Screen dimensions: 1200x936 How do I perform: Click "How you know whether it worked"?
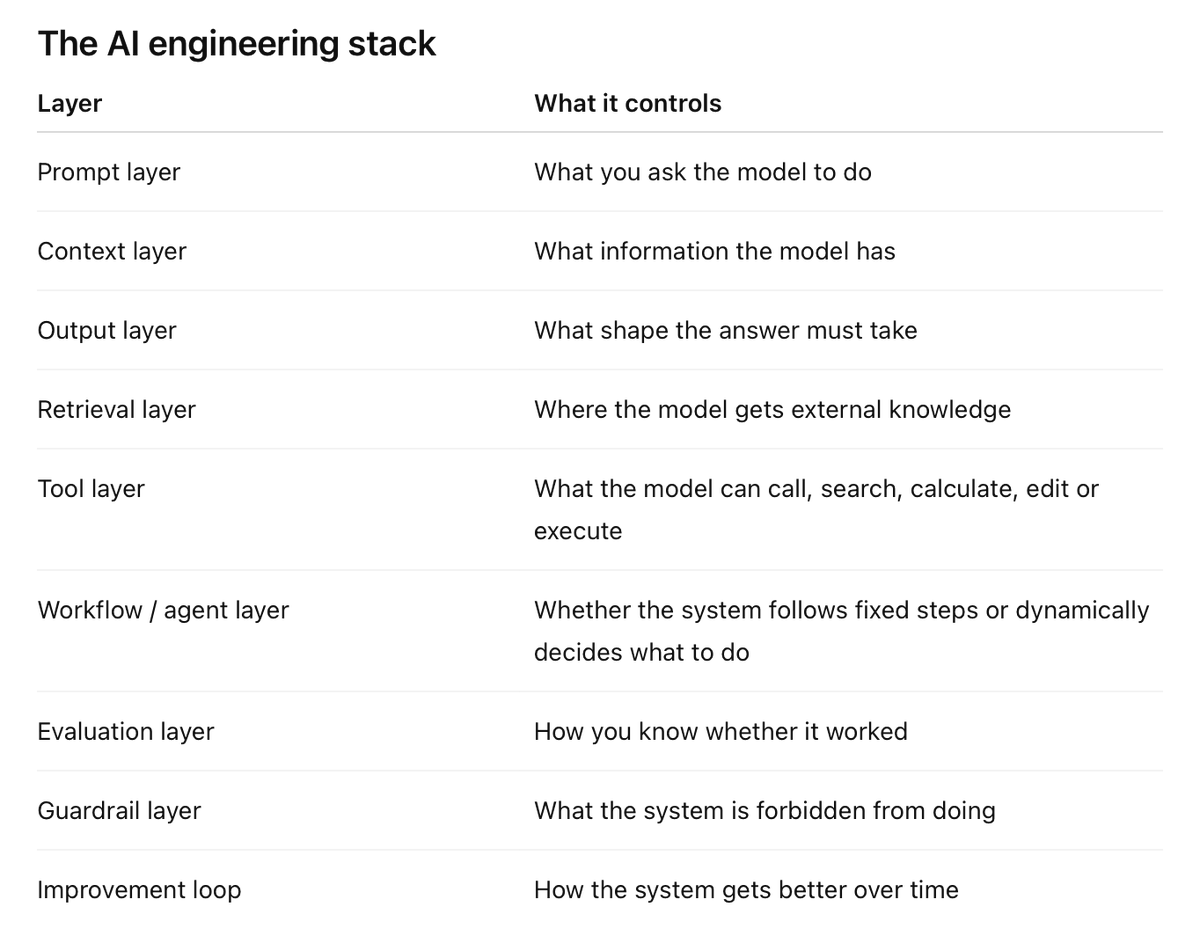pos(721,731)
